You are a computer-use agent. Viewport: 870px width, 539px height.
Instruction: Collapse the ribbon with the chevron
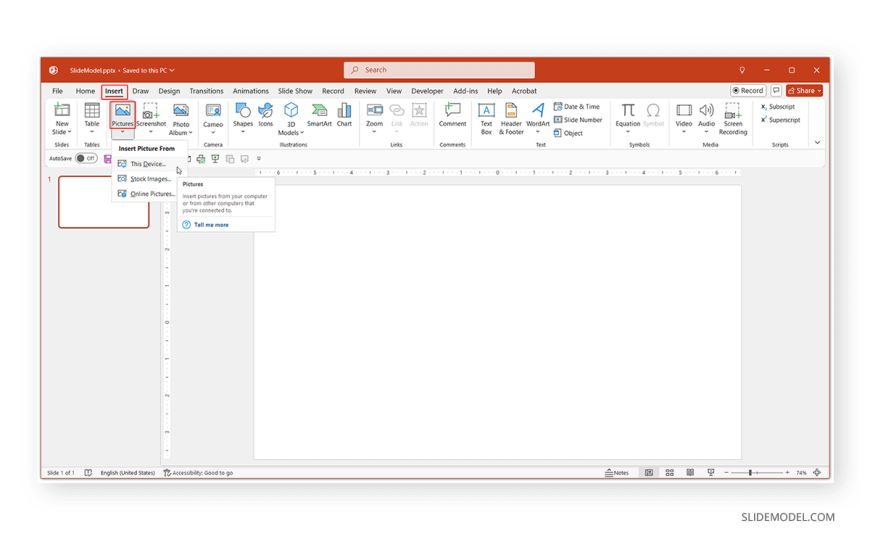[x=817, y=143]
